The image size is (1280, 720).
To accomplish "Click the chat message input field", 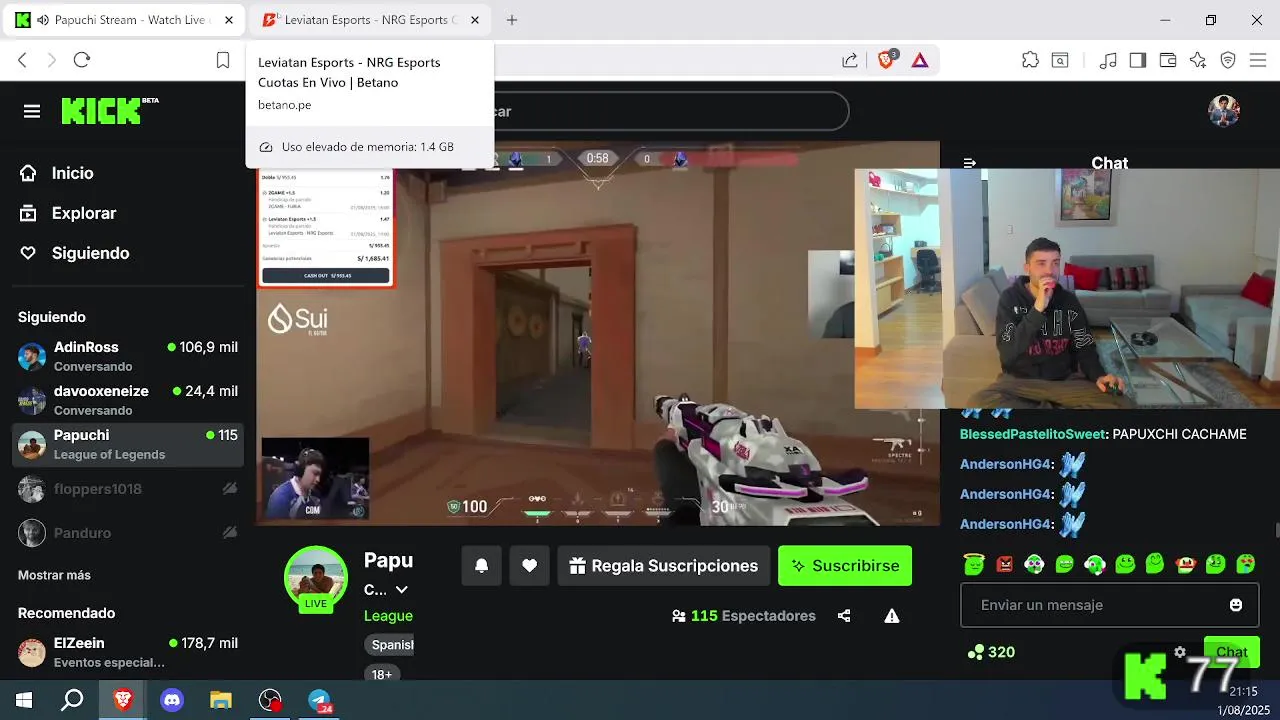I will 1095,605.
